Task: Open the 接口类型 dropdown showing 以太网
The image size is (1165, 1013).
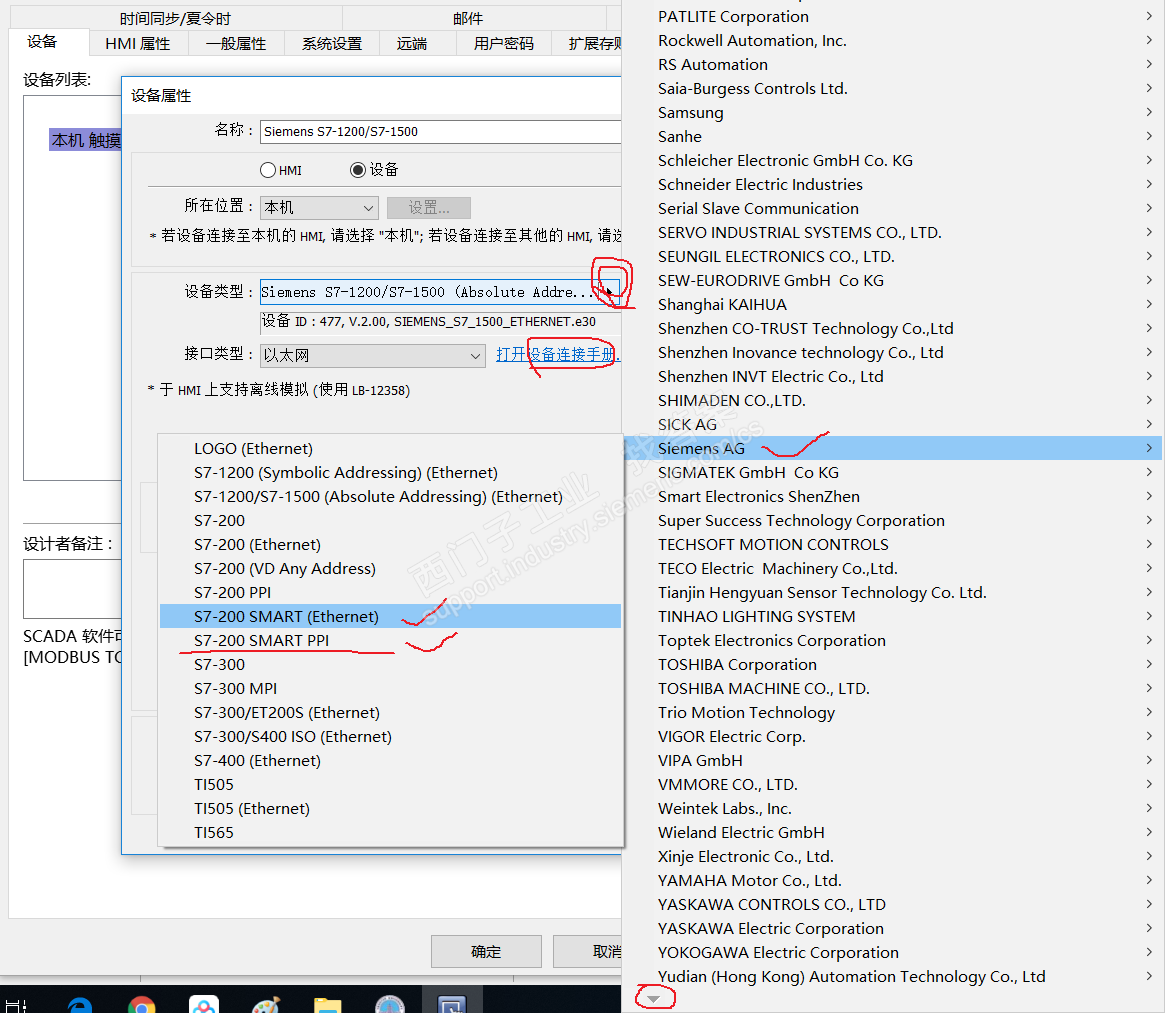Action: (x=373, y=355)
